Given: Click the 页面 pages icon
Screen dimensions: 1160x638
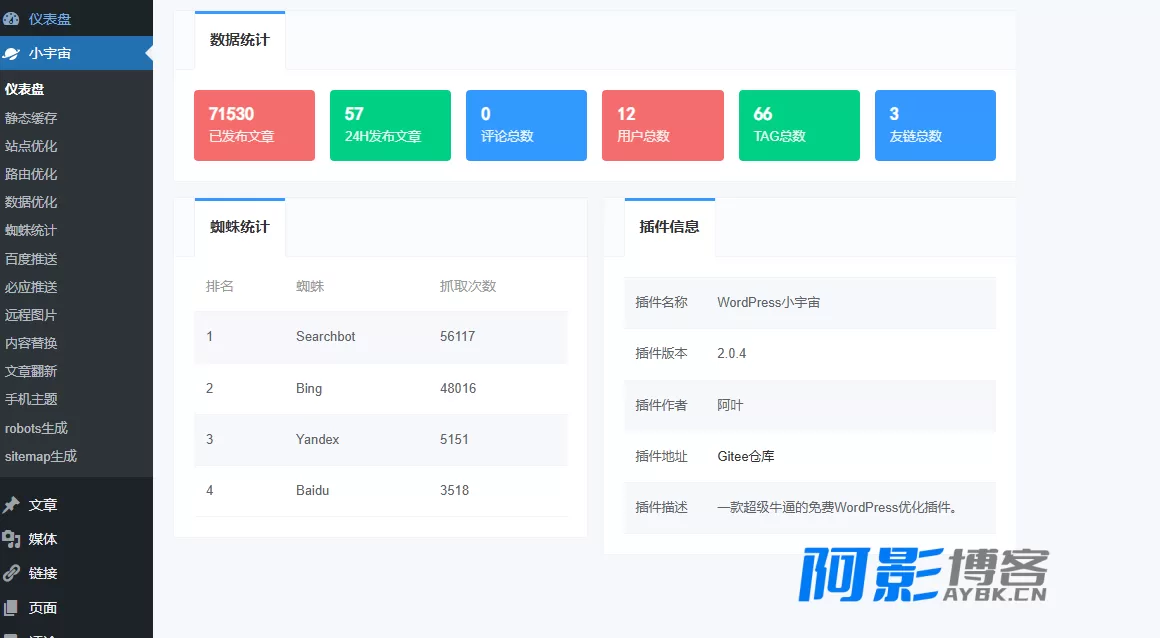Looking at the screenshot, I should click(x=11, y=608).
